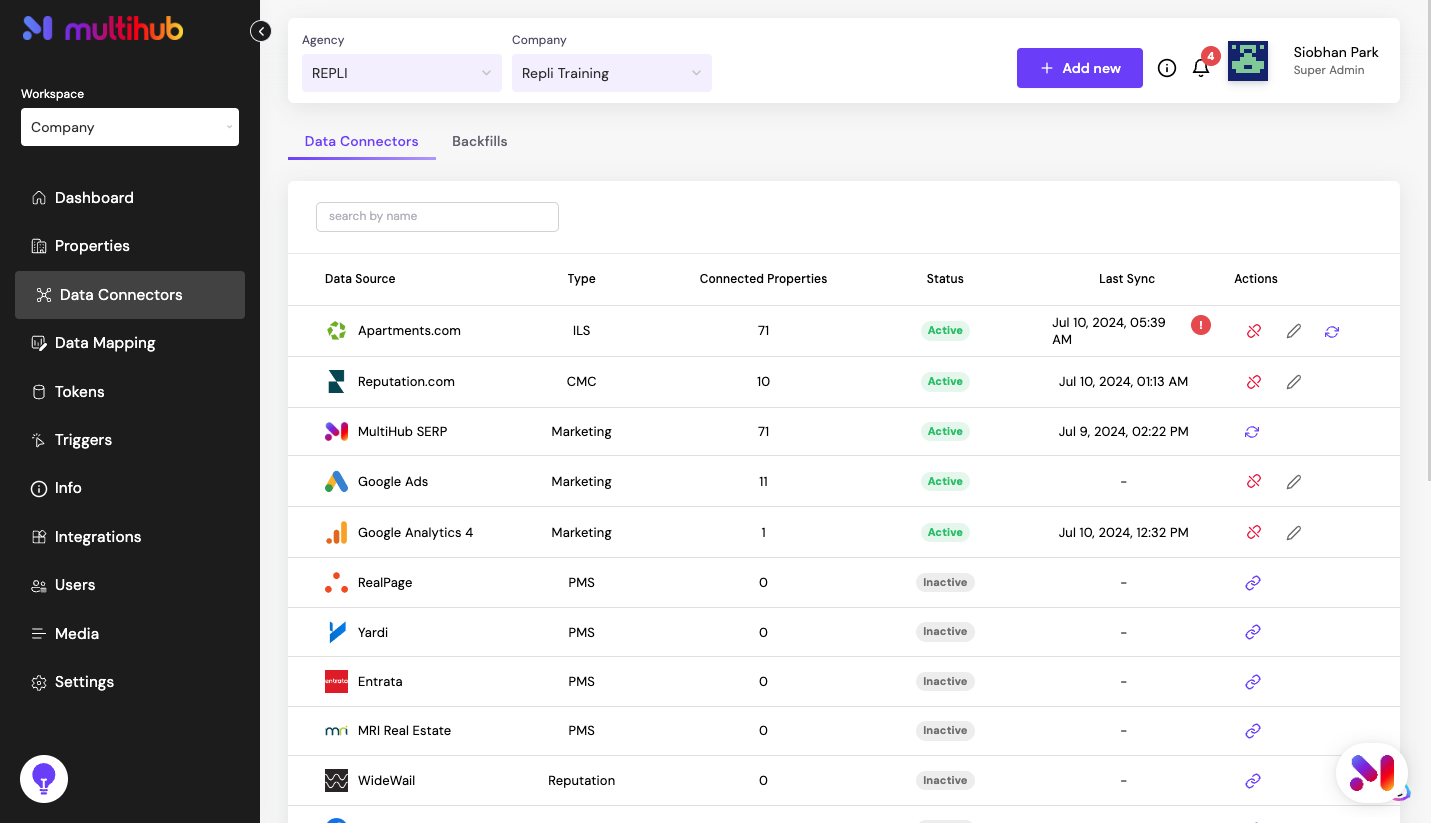Connect RealPage with the link icon
1431x823 pixels.
click(x=1252, y=583)
